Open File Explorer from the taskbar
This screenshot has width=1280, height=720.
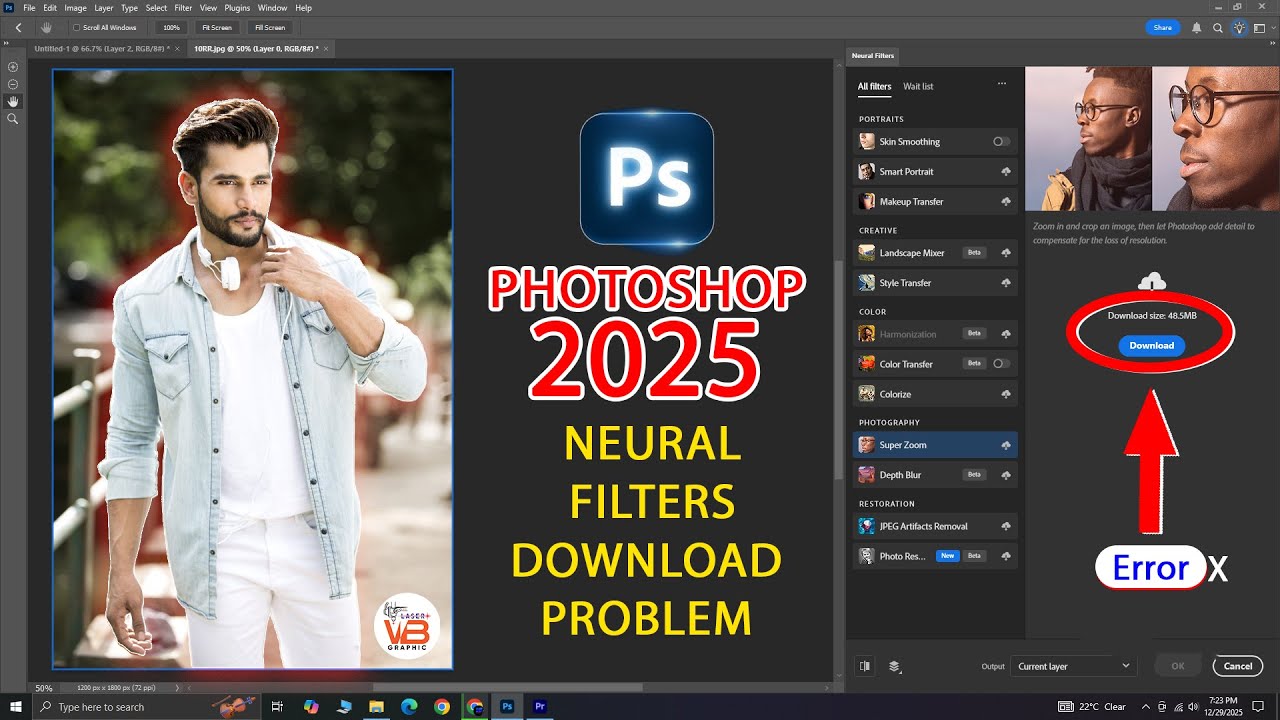coord(376,707)
